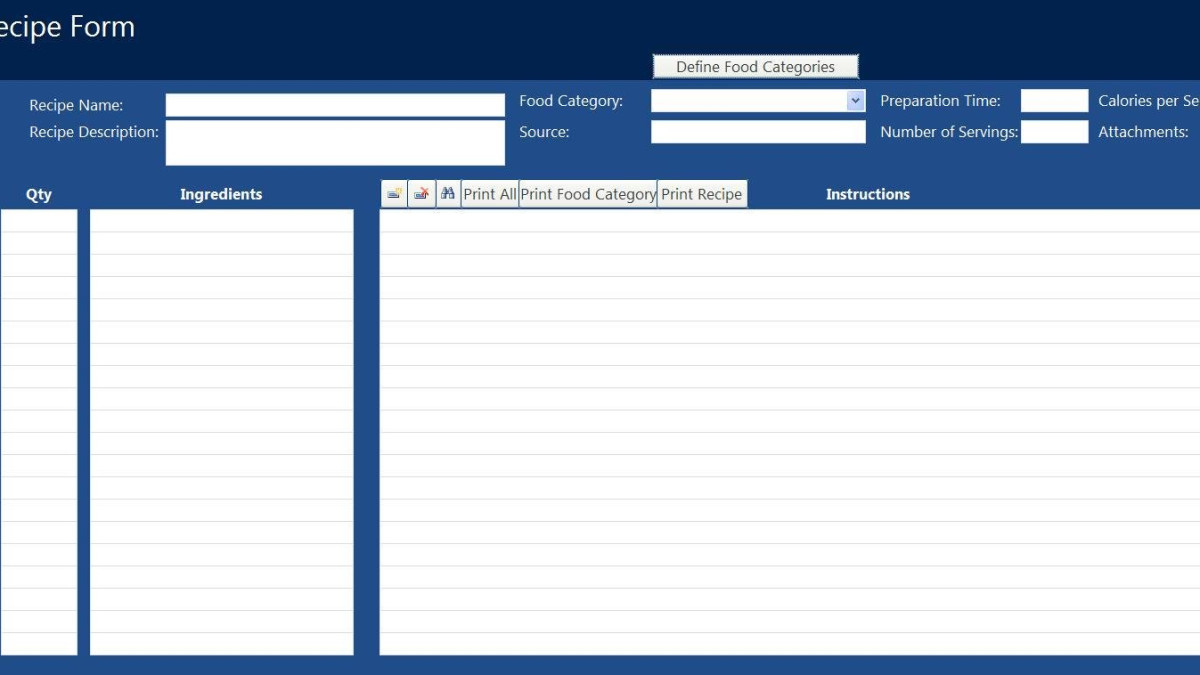
Task: Open the Define Food Categories dialog
Action: click(755, 67)
